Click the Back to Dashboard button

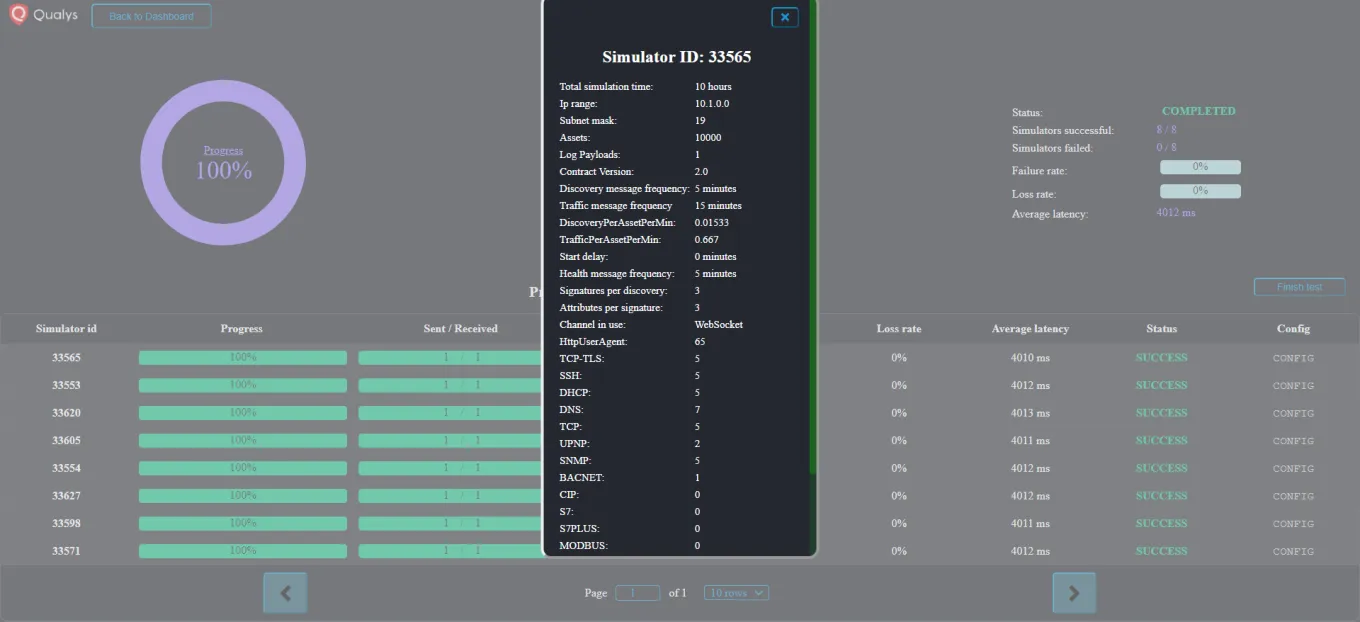click(151, 15)
